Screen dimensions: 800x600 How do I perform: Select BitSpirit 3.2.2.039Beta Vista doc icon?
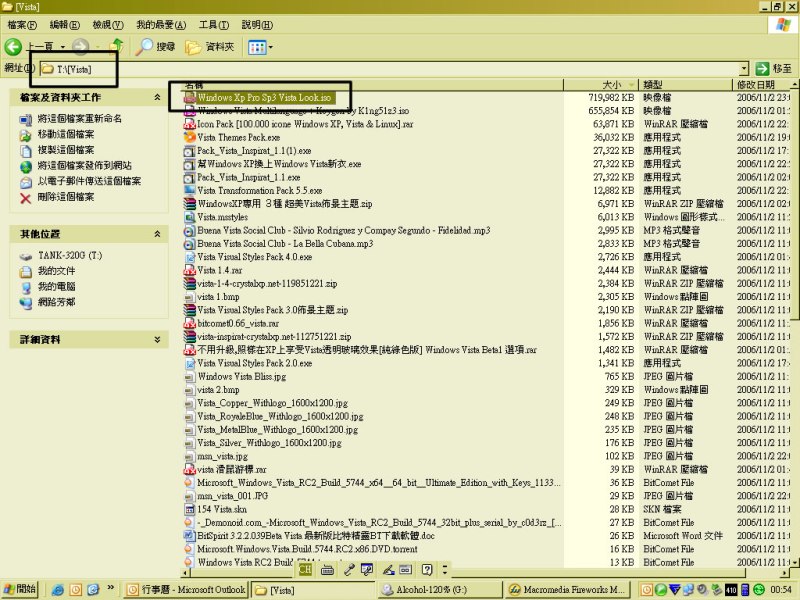[190, 536]
